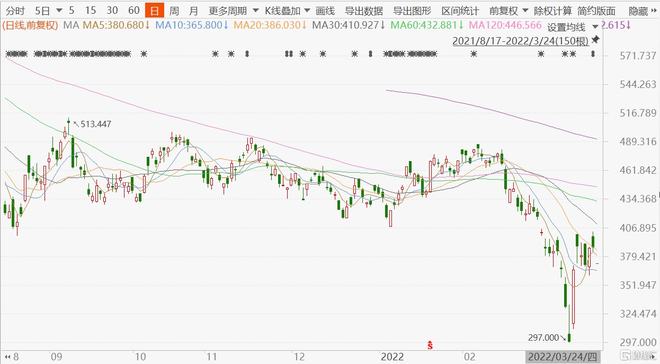
Task: Click the MA10:365.800 legend value
Action: tap(192, 25)
